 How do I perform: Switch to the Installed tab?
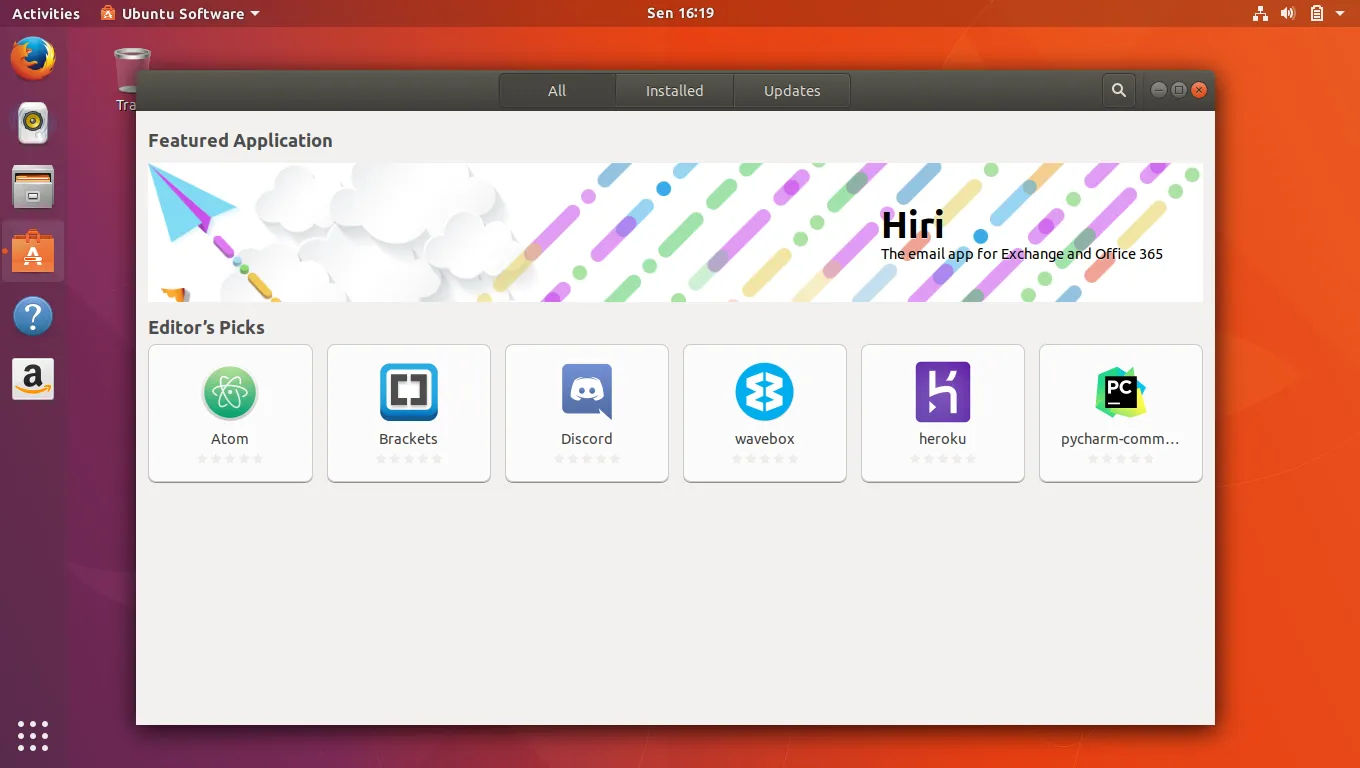coord(674,90)
